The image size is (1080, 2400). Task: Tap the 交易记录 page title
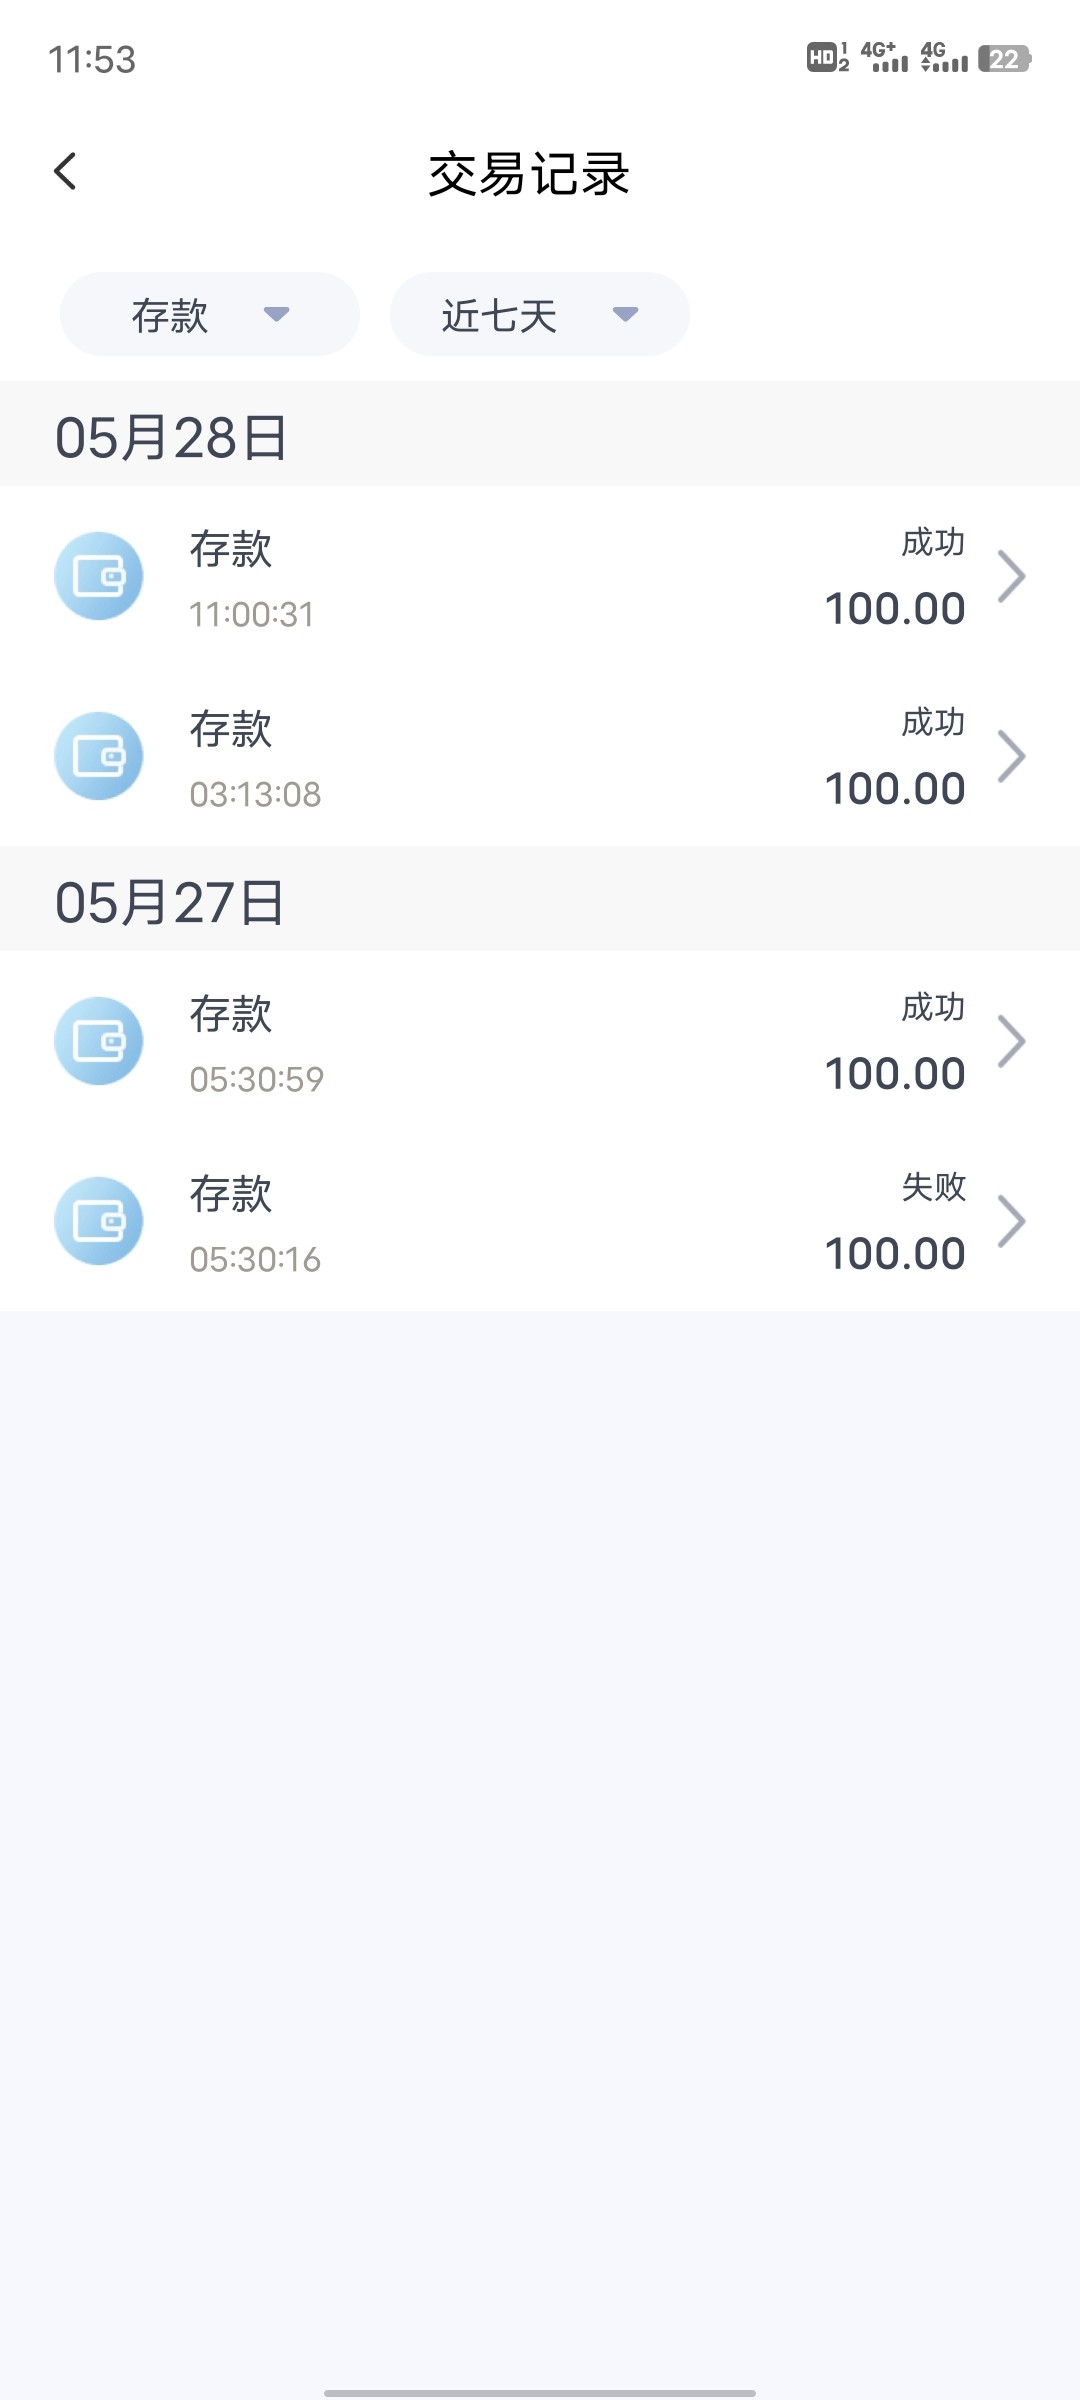[x=529, y=174]
